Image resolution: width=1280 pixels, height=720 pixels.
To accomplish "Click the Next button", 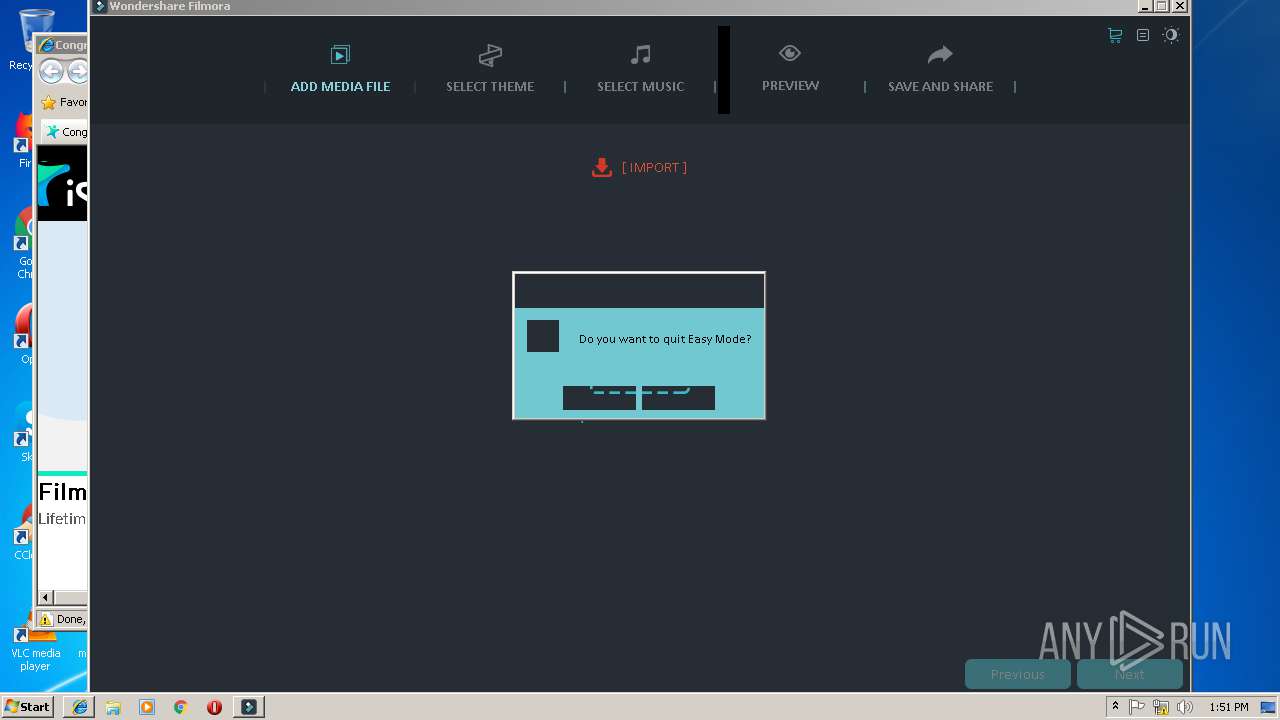I will click(x=1130, y=674).
